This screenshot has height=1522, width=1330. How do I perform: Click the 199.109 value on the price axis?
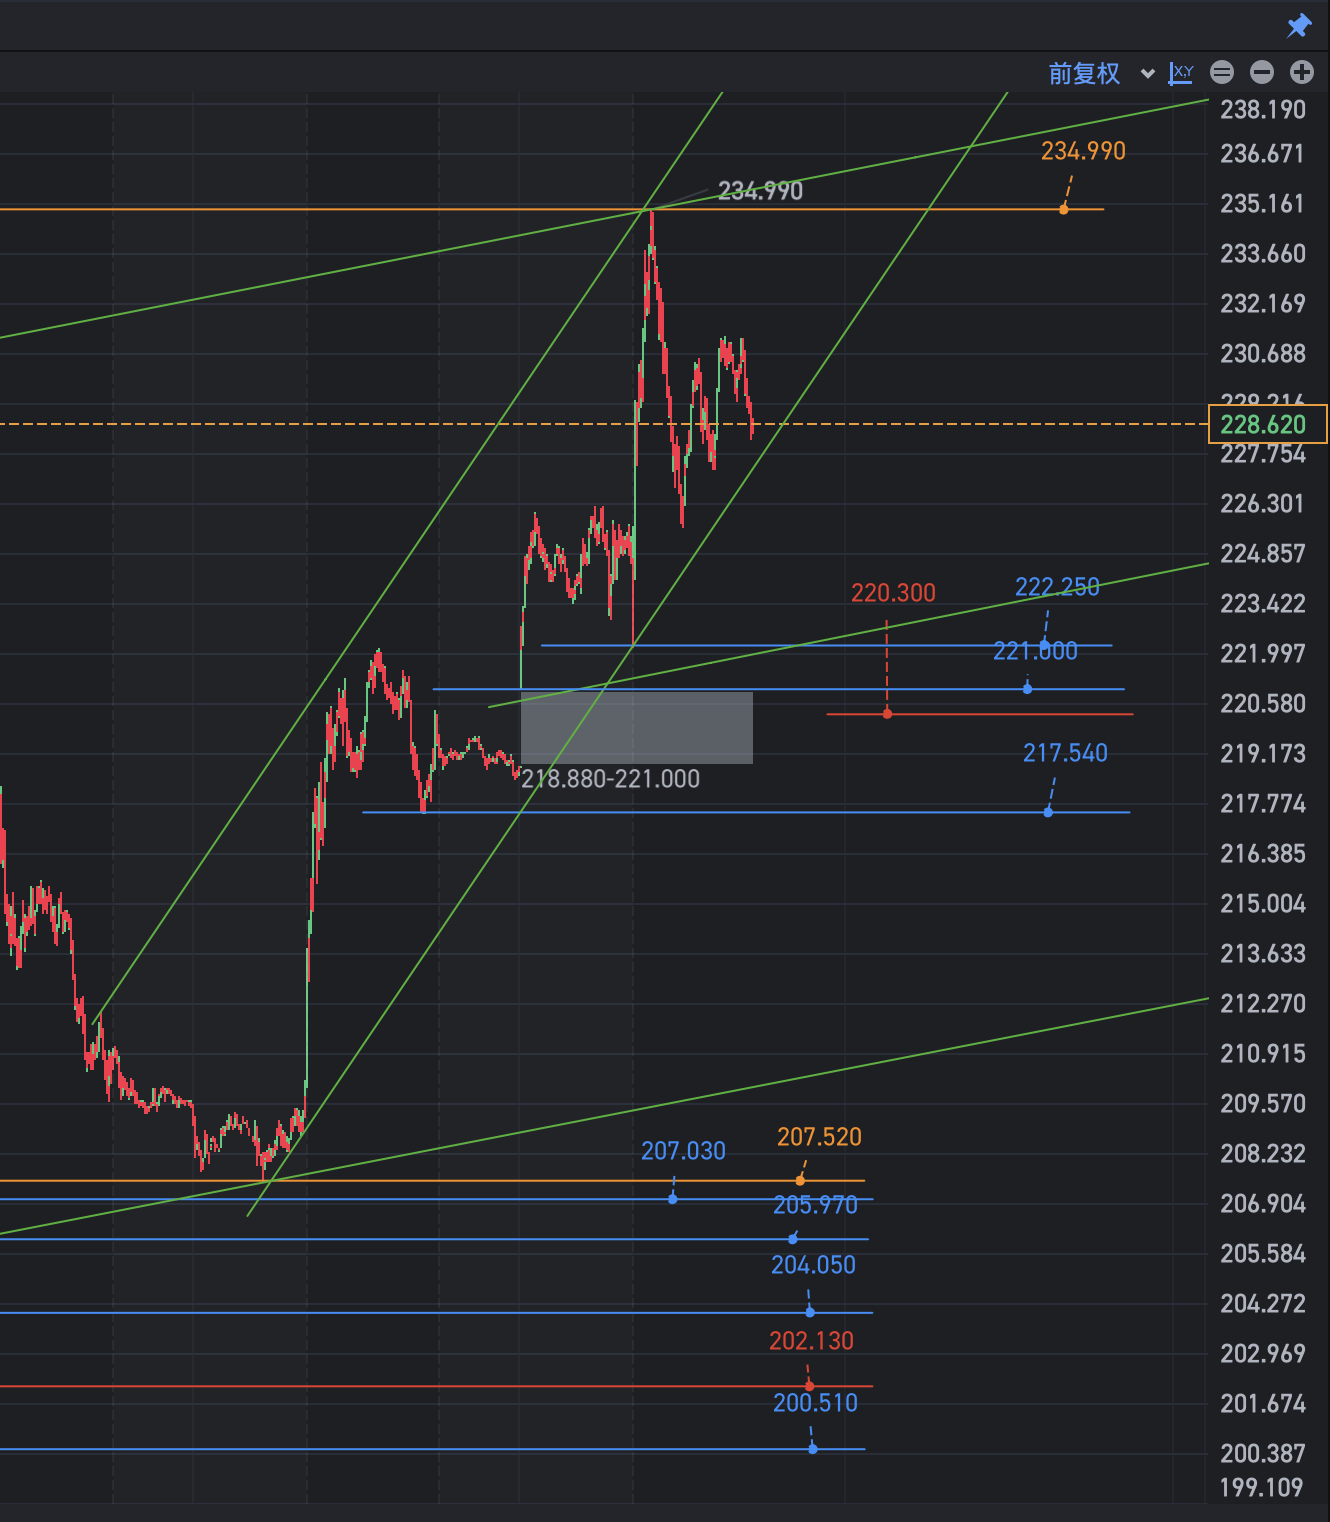[1263, 1488]
